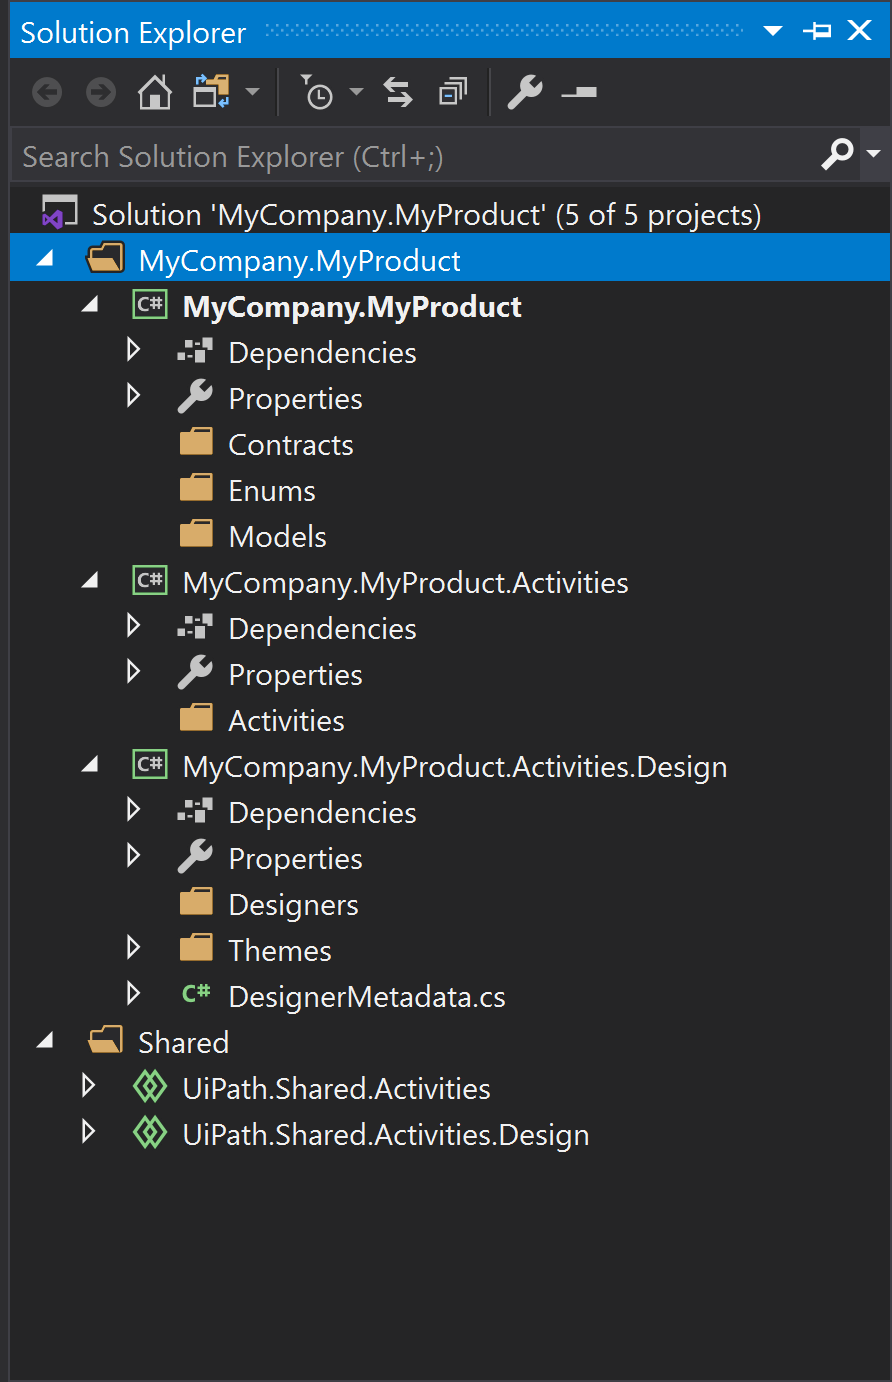Select the Designers folder
The height and width of the screenshot is (1382, 892).
point(294,905)
